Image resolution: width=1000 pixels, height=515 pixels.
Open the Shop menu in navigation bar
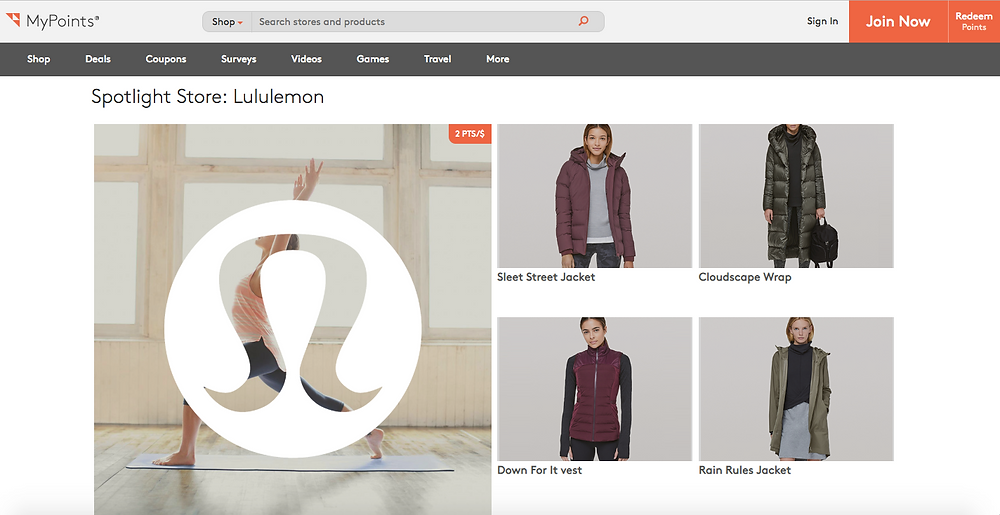[38, 59]
